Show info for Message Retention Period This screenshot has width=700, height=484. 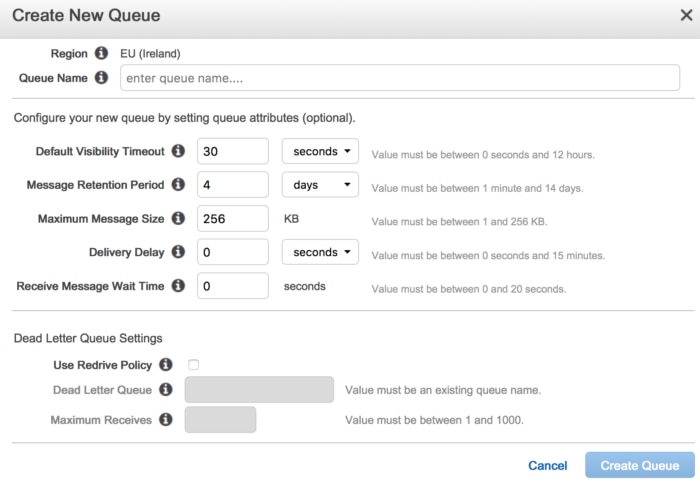pos(178,185)
